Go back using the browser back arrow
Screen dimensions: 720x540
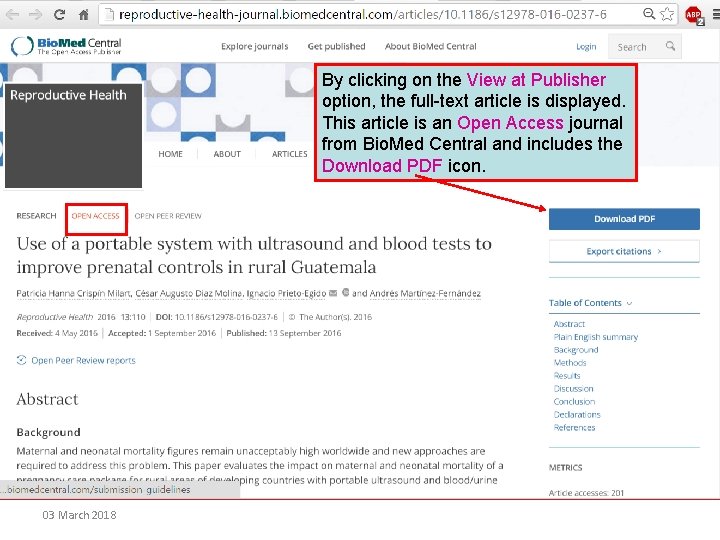pyautogui.click(x=12, y=15)
